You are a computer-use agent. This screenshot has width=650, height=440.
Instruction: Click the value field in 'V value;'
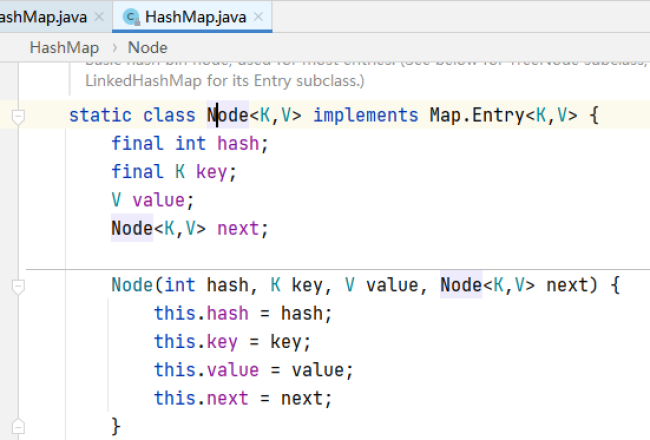pos(158,200)
